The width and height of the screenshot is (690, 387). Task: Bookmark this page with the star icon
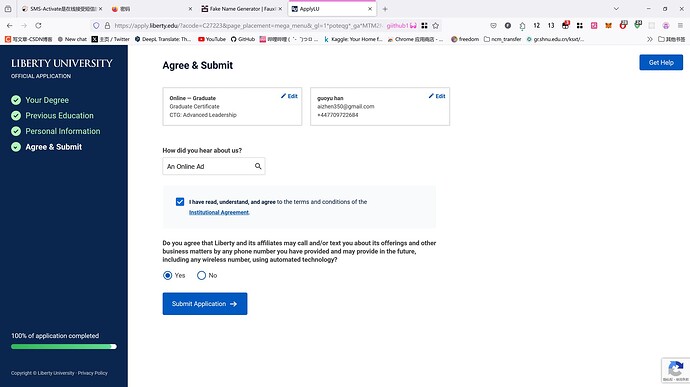coord(436,26)
